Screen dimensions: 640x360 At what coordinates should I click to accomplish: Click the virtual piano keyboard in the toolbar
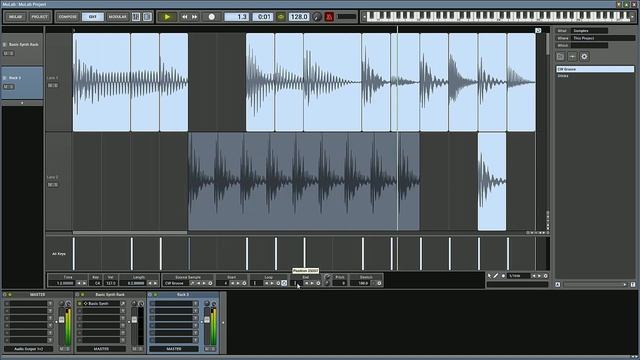point(498,16)
